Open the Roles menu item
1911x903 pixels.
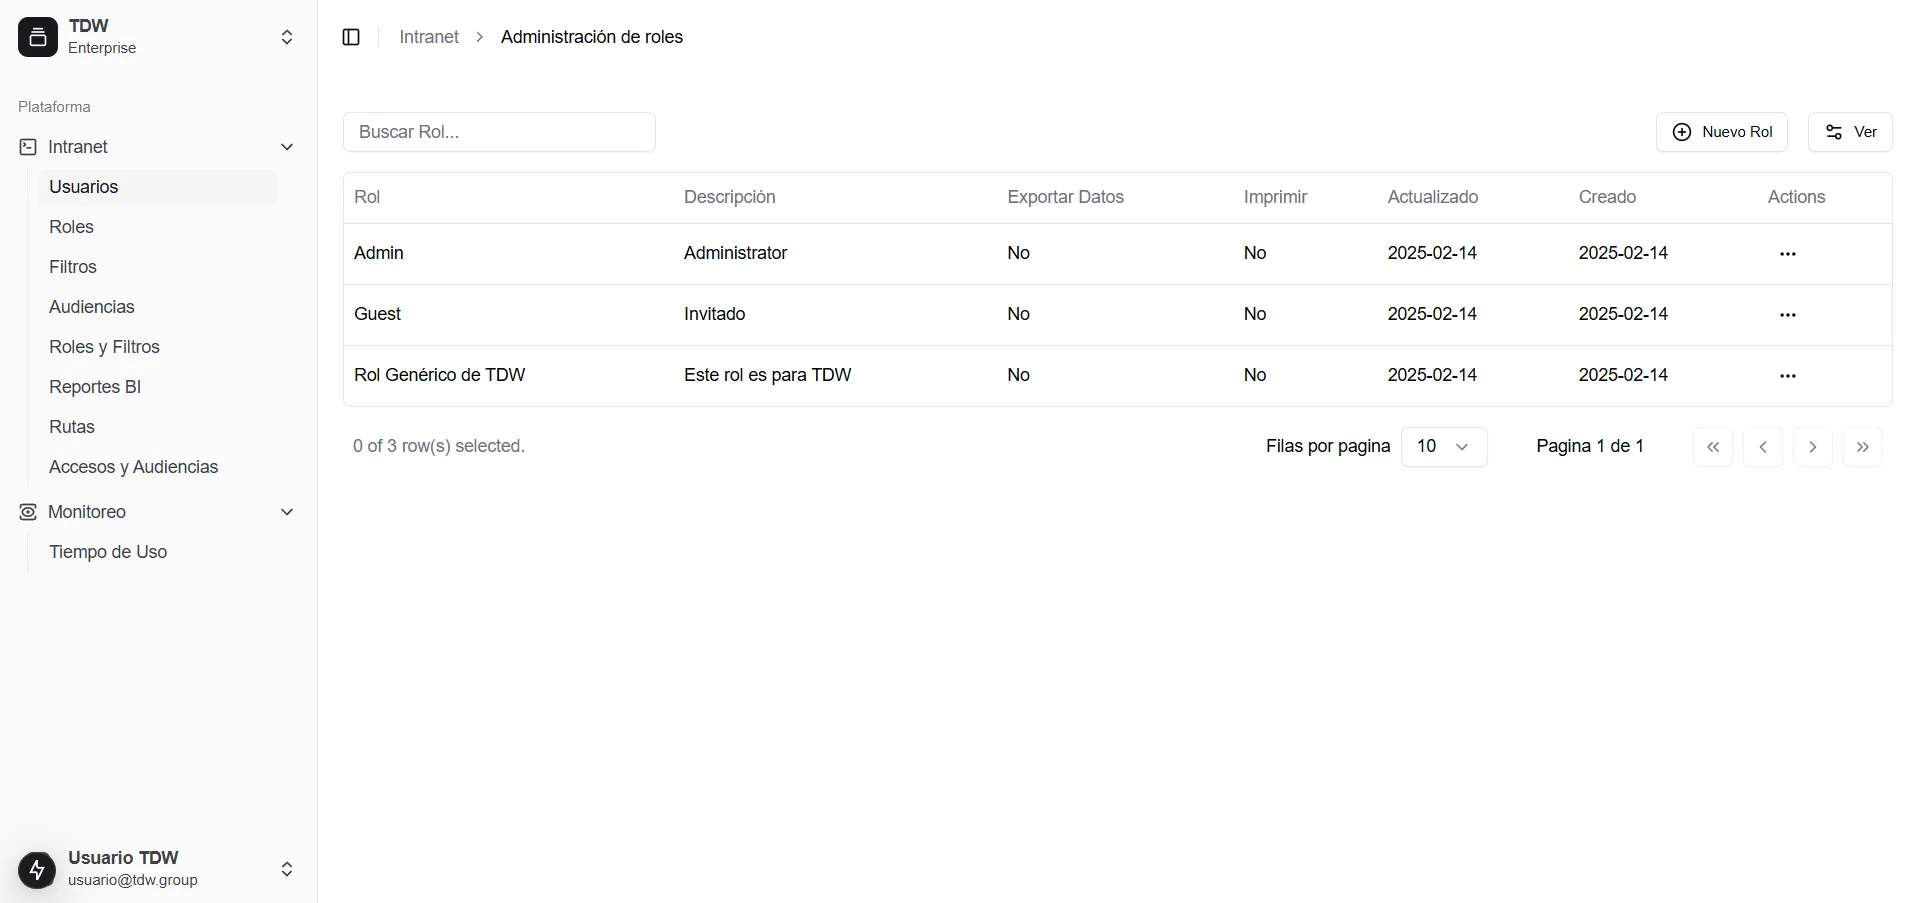point(158,227)
